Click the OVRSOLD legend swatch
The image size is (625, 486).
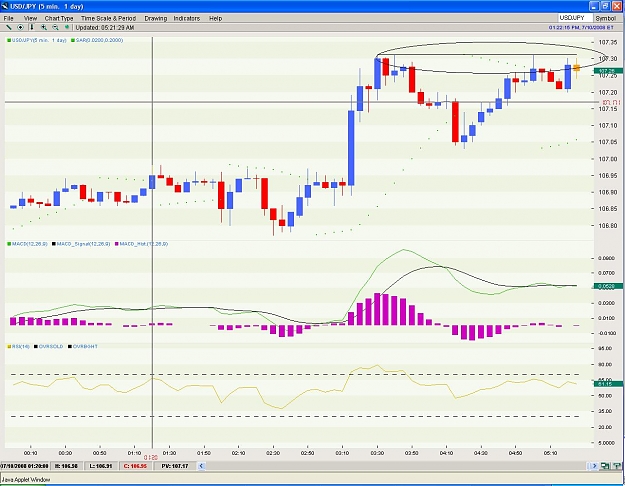tap(36, 346)
